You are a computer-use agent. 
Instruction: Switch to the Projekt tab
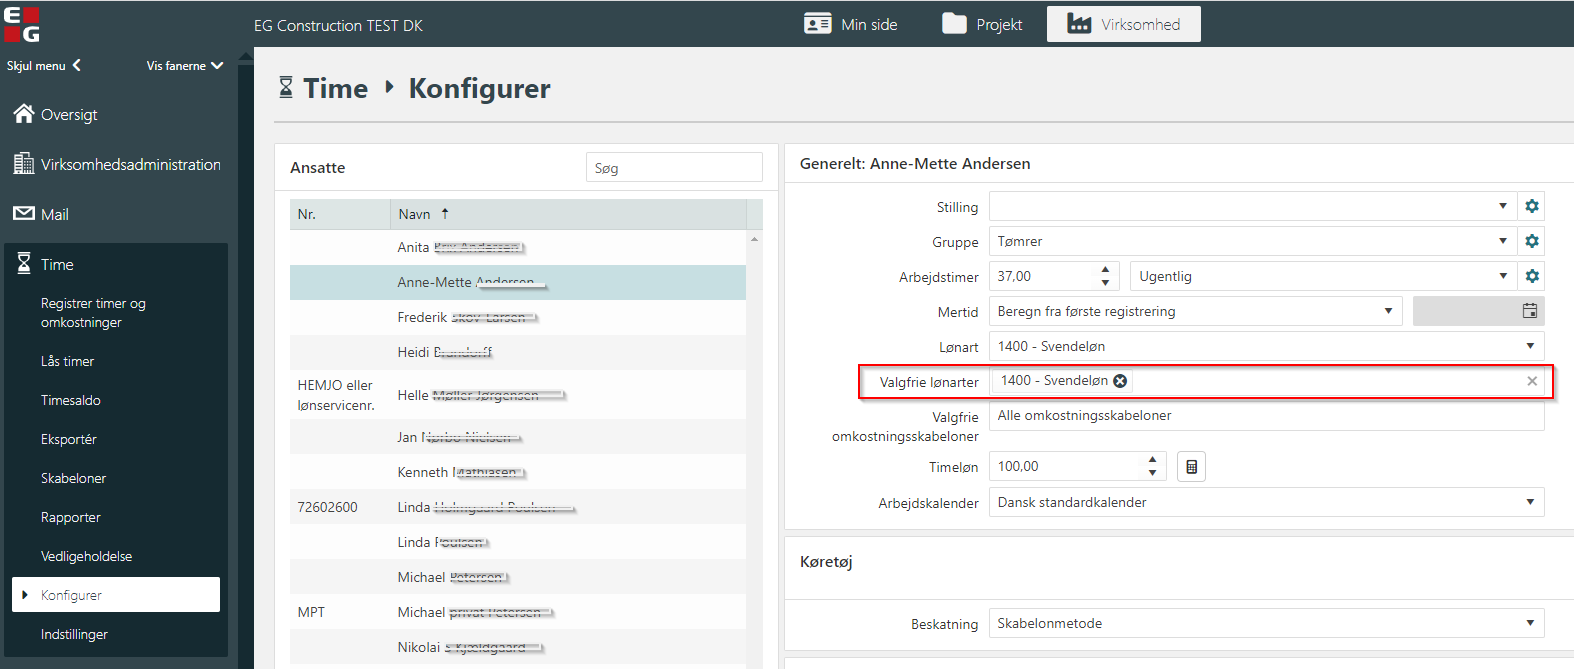[982, 24]
